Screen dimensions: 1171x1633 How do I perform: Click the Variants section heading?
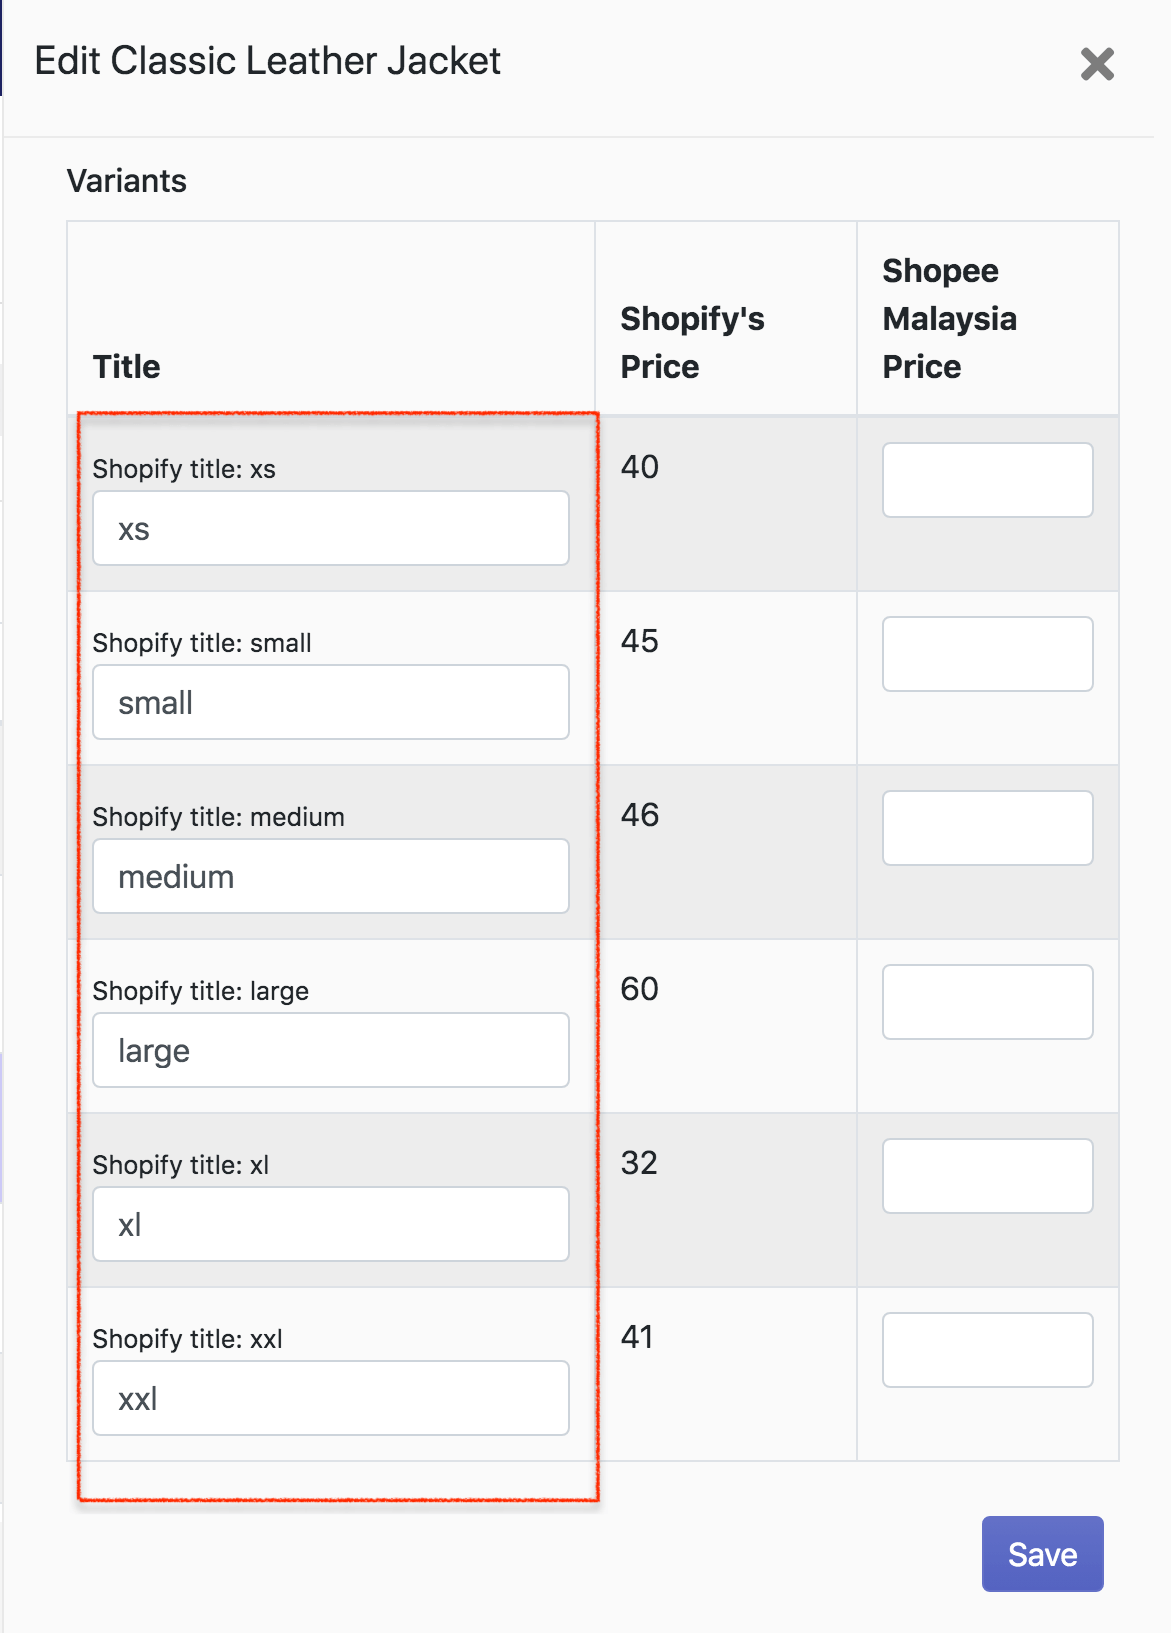click(127, 181)
